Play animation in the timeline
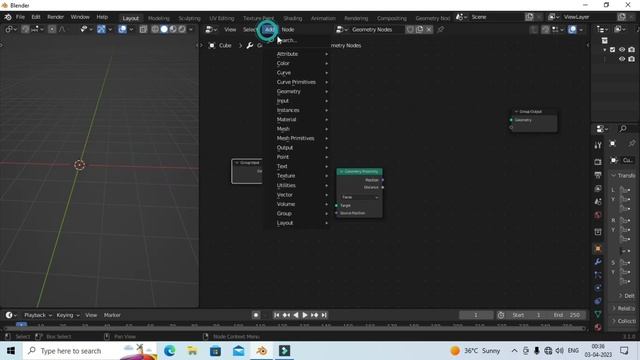This screenshot has width=640, height=360. 304,315
